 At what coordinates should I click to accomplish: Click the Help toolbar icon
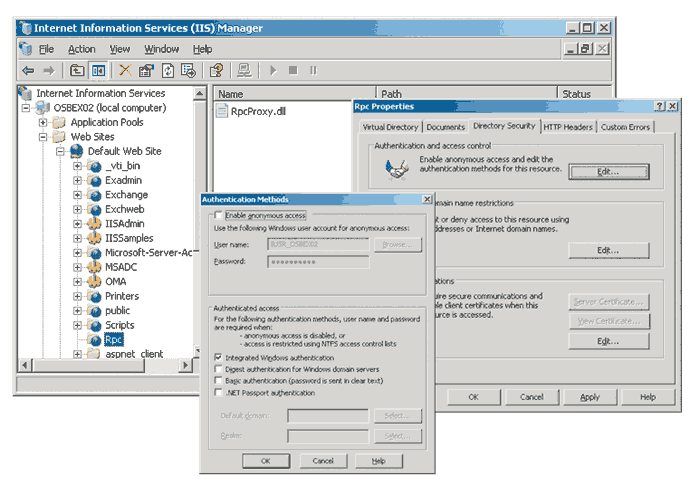tap(215, 70)
